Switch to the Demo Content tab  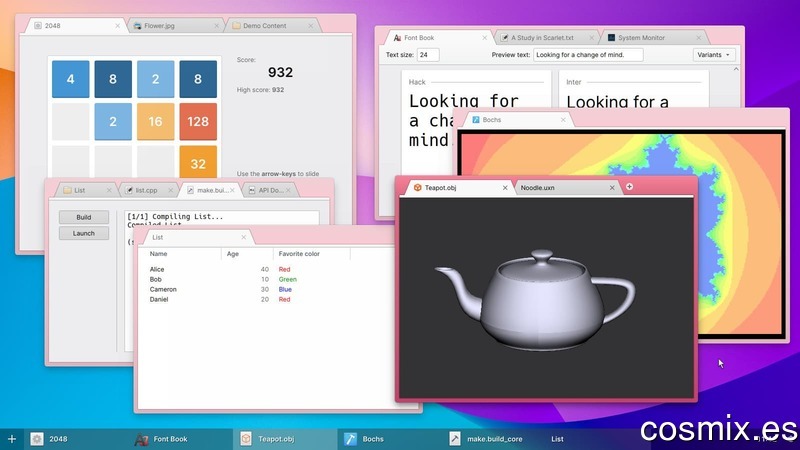273,26
